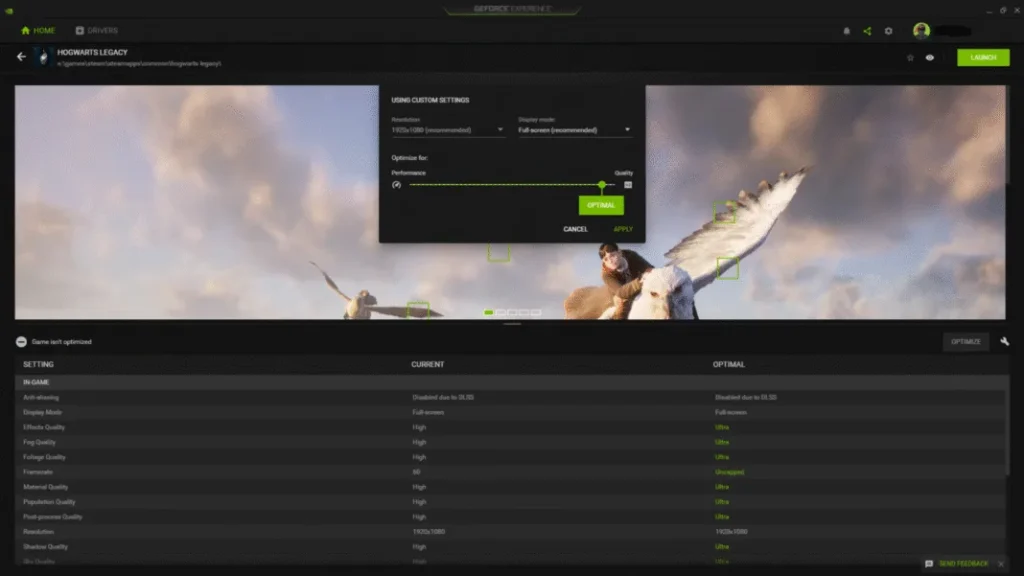Switch to the Drivers tab

click(x=96, y=31)
